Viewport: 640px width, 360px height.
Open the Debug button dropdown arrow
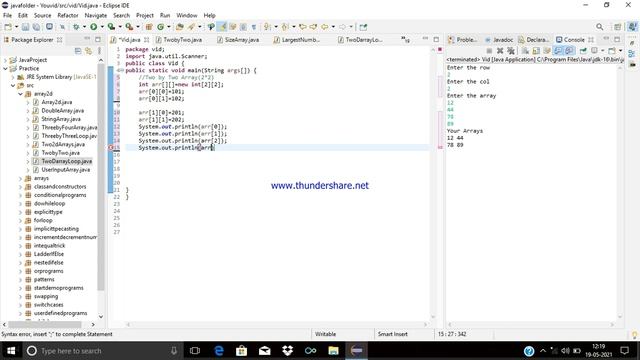point(84,27)
